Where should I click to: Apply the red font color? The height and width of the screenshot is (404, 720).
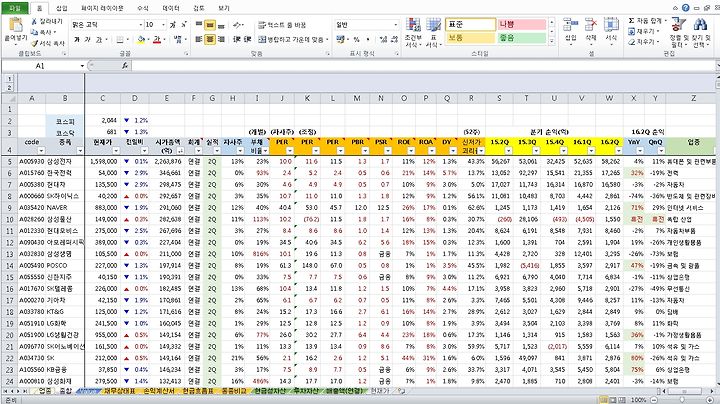(x=157, y=40)
